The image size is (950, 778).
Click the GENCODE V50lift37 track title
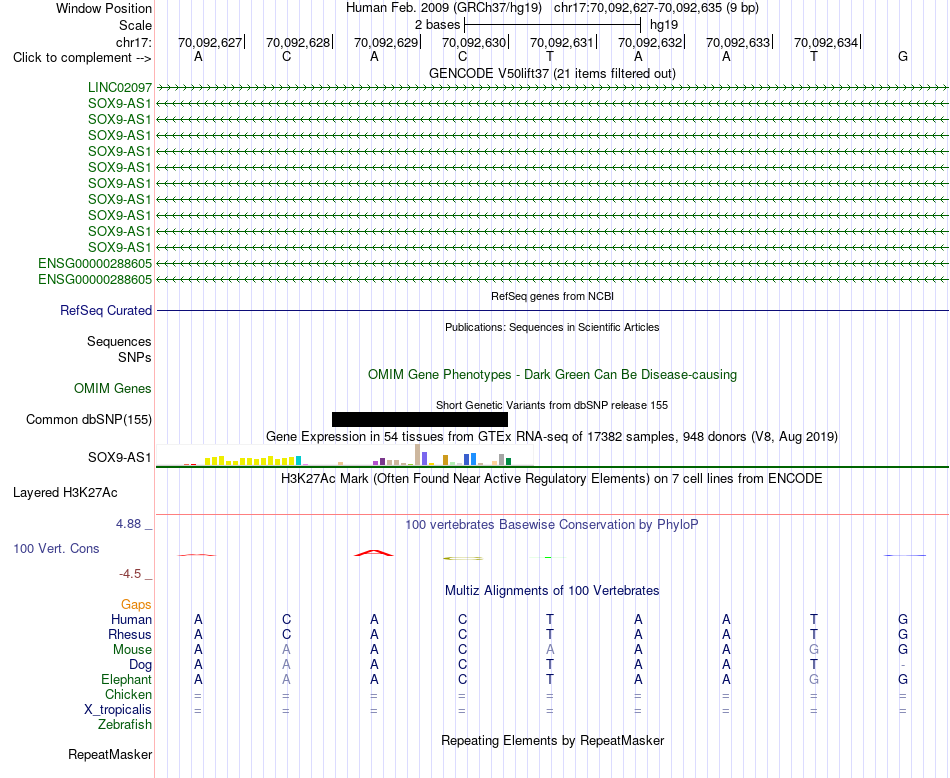click(x=552, y=73)
